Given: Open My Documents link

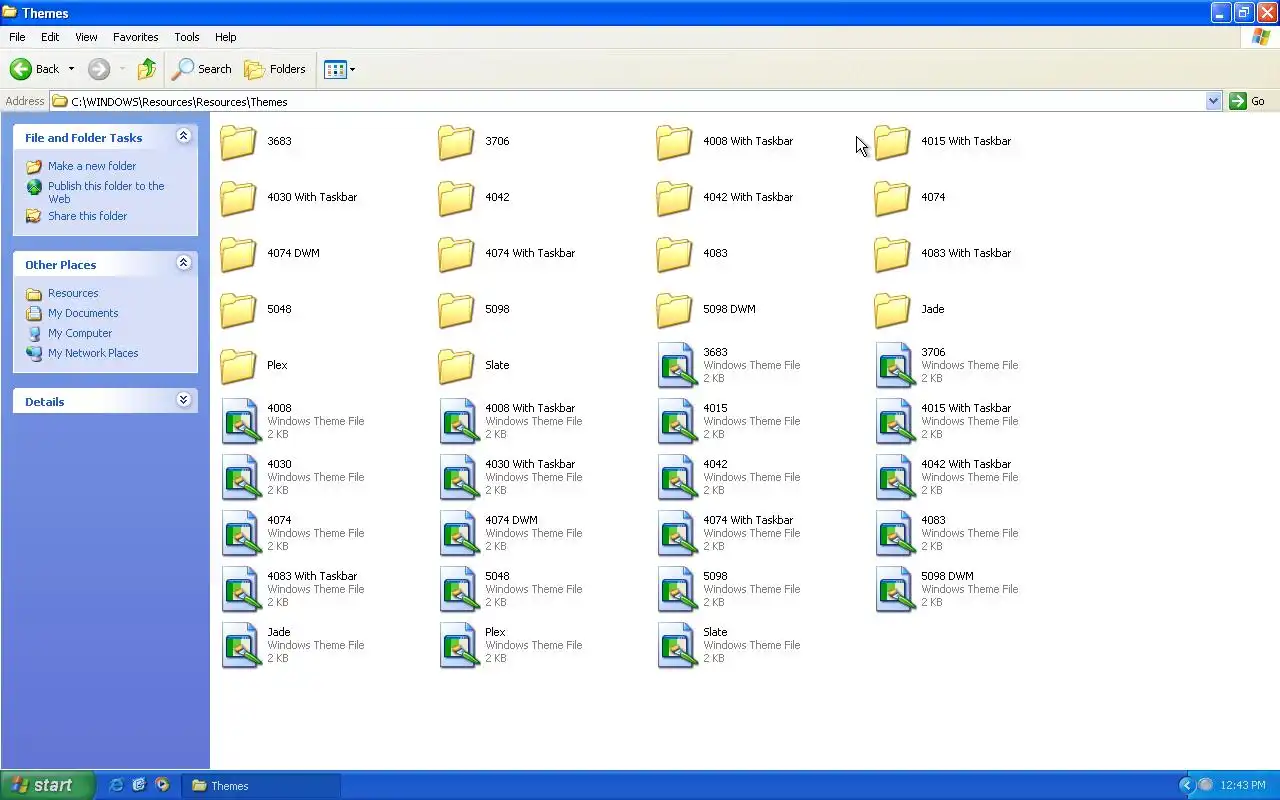Looking at the screenshot, I should (83, 313).
